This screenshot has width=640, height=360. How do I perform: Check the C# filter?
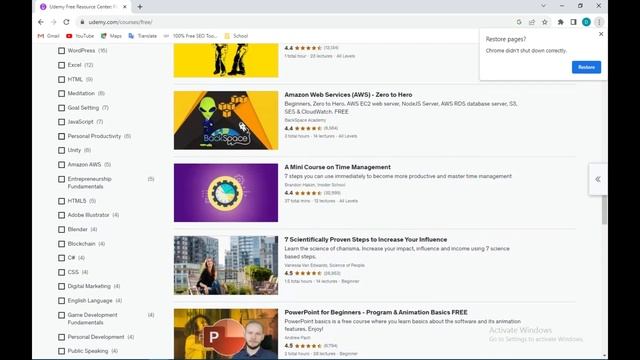tap(62, 258)
